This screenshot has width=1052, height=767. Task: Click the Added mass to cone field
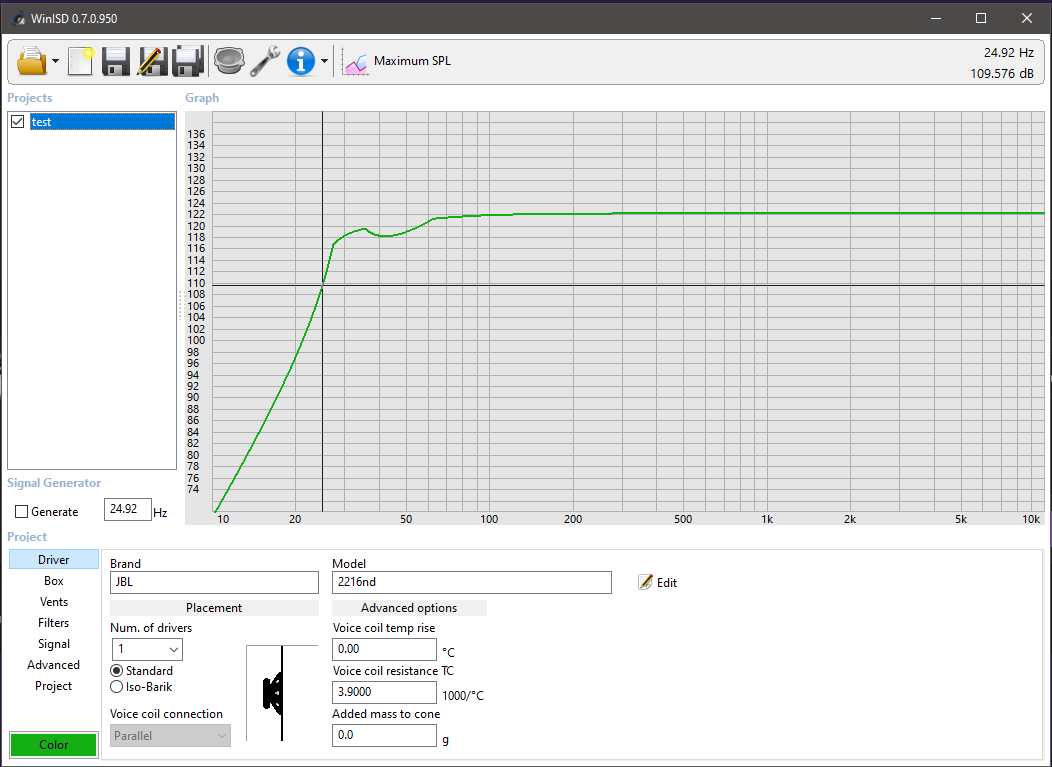click(384, 735)
